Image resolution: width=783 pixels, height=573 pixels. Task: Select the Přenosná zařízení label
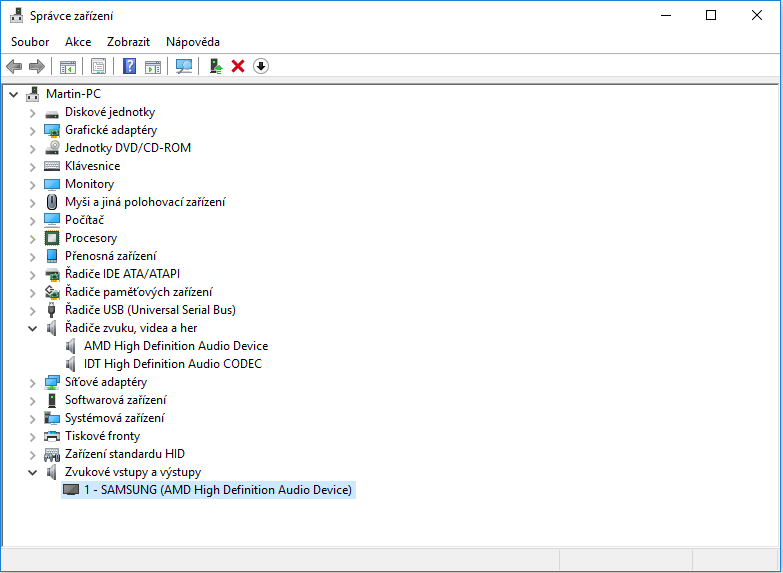pos(110,256)
